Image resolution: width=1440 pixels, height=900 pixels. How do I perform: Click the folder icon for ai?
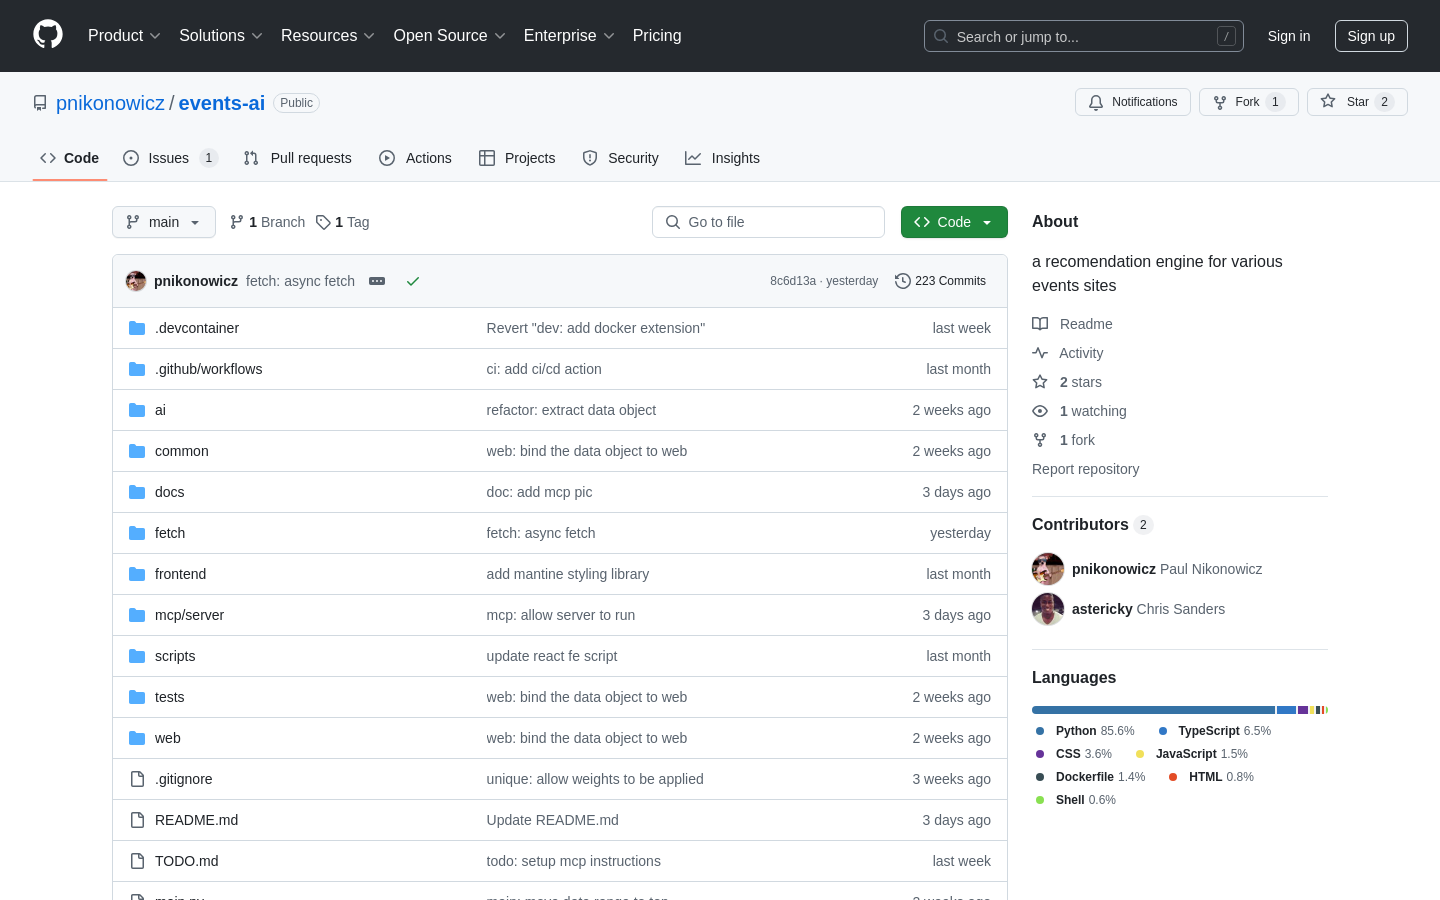pyautogui.click(x=137, y=410)
